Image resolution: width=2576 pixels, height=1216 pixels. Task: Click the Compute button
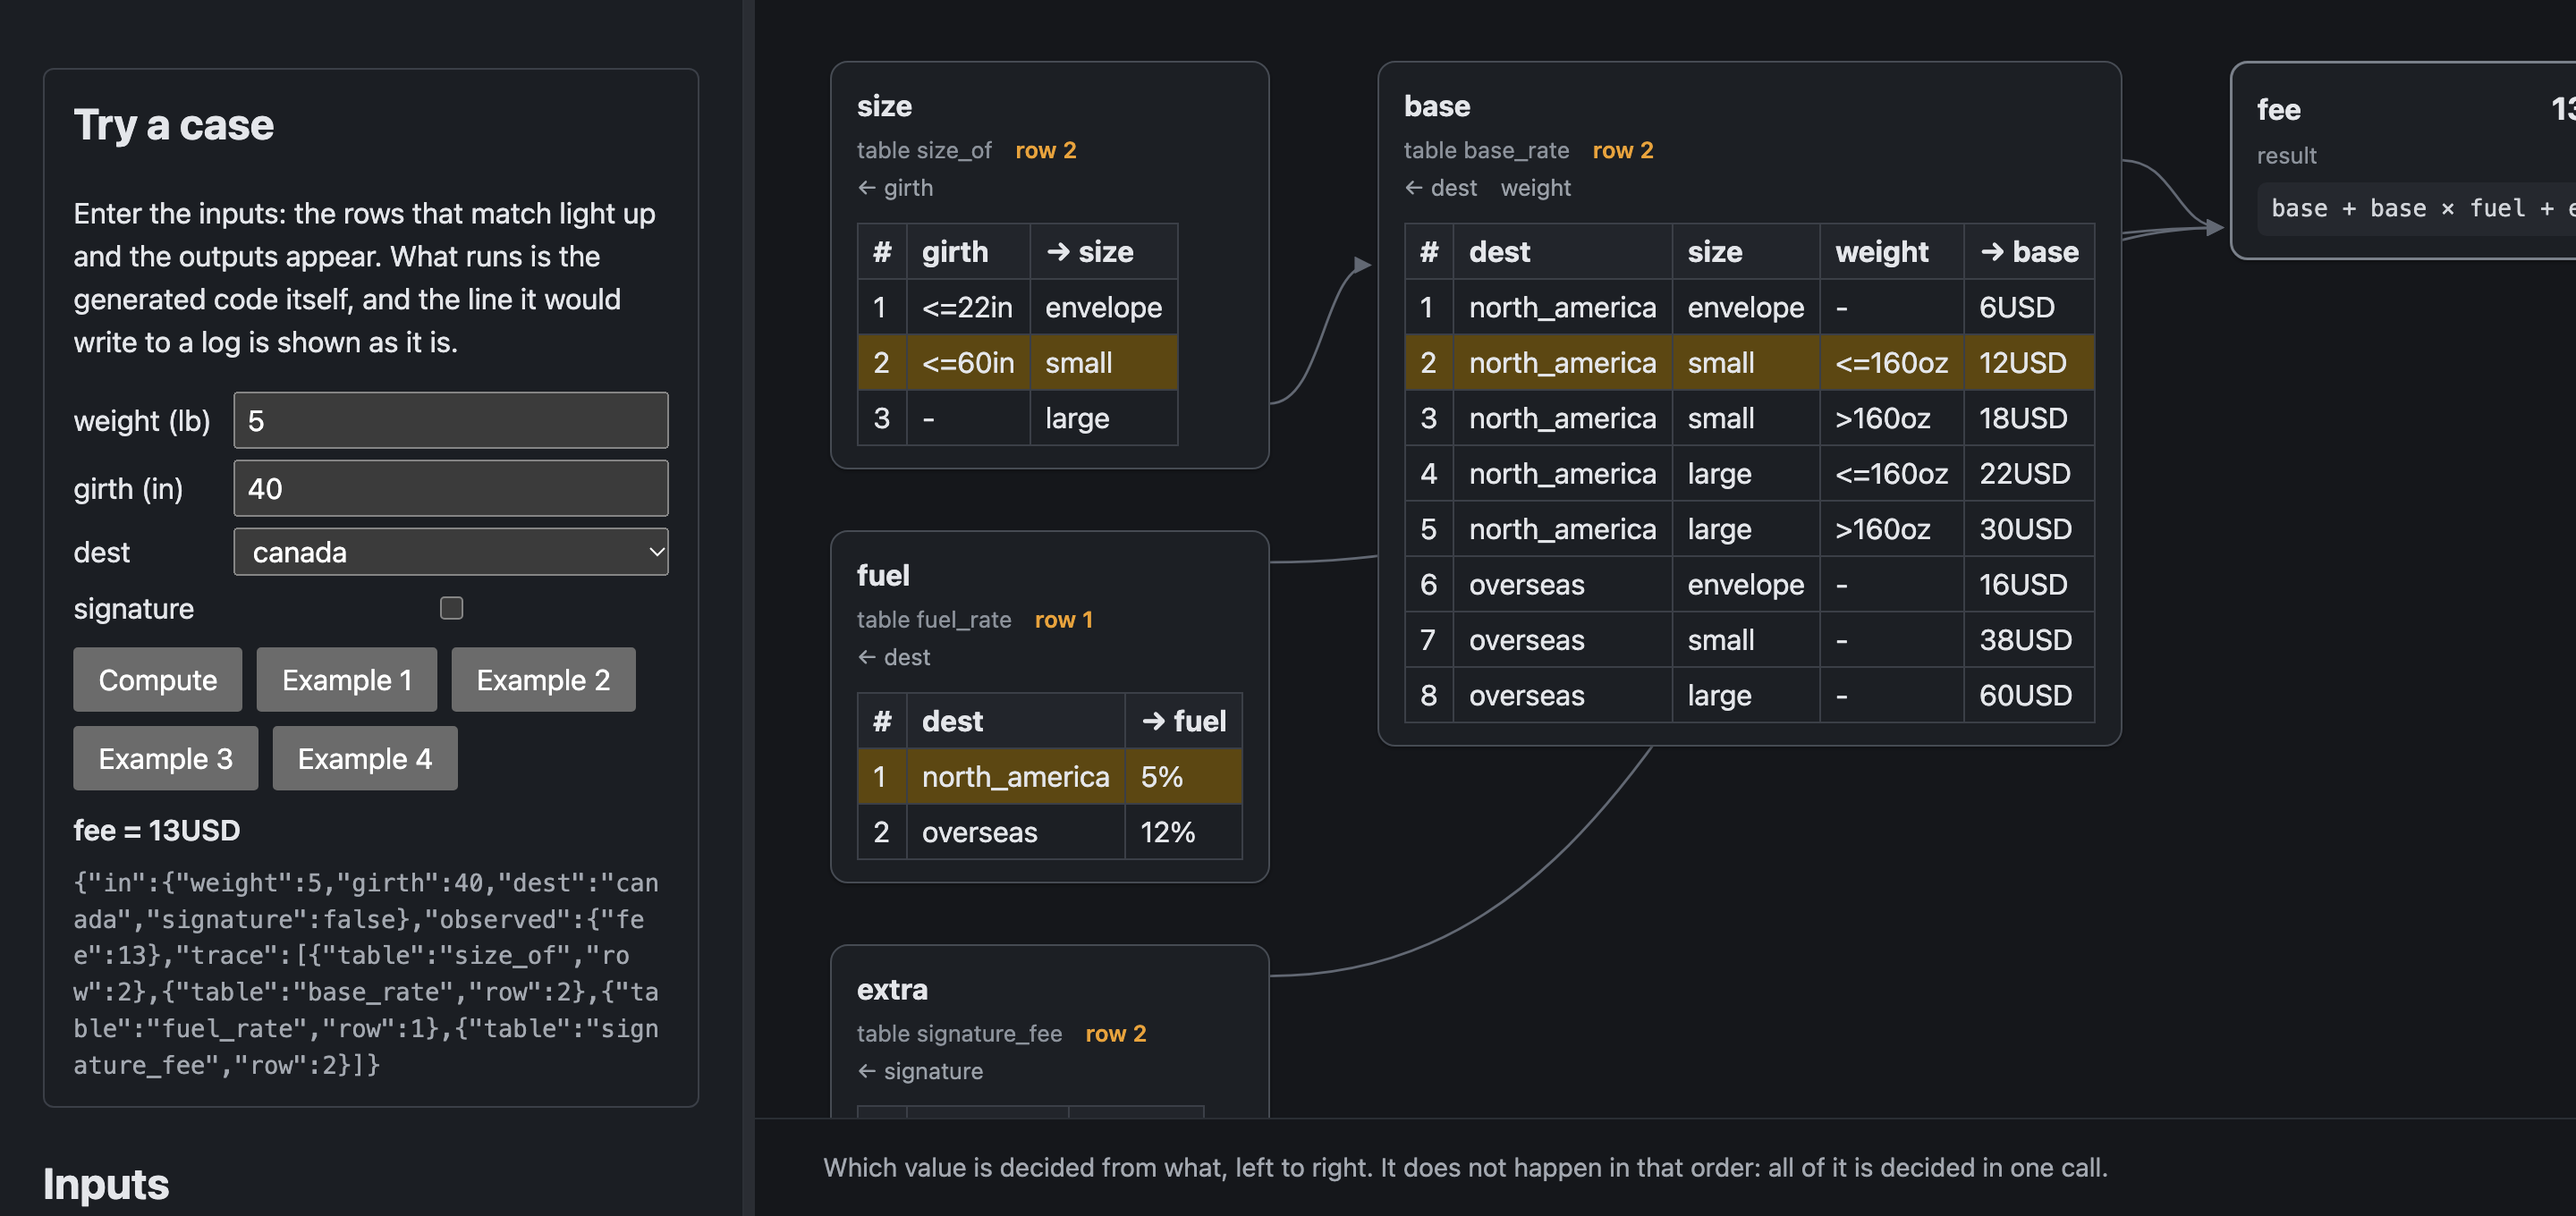[157, 680]
